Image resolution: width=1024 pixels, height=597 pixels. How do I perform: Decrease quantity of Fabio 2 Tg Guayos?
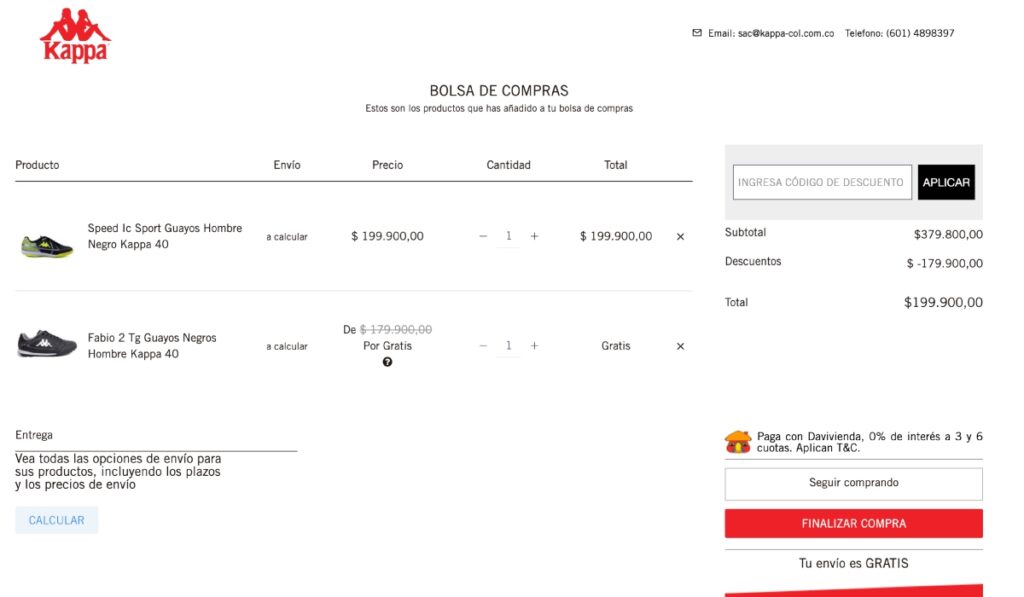coord(483,346)
